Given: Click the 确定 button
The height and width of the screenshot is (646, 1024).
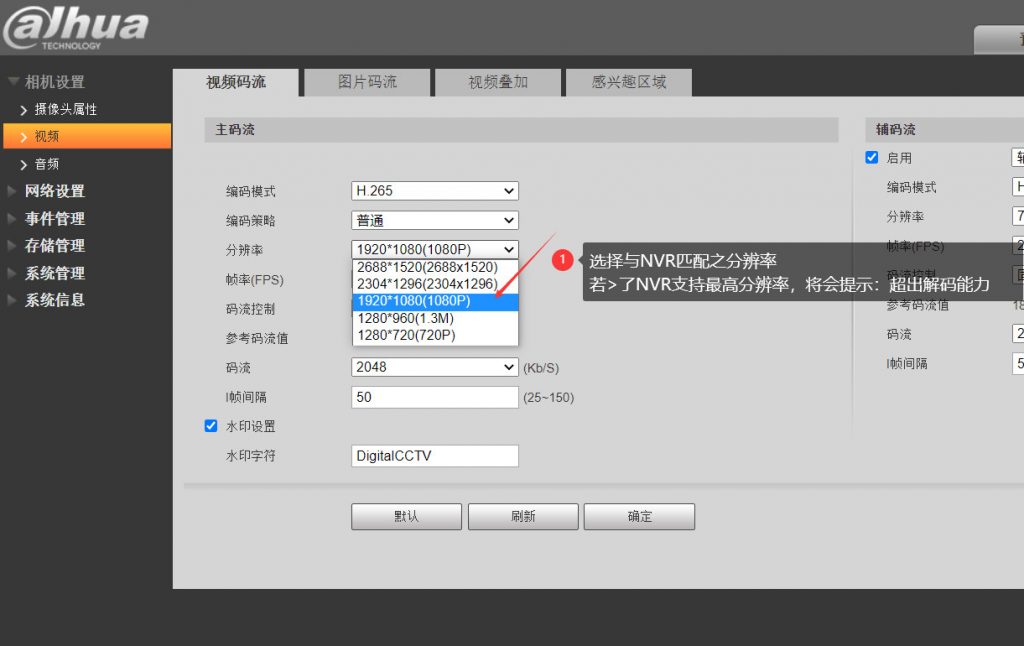Looking at the screenshot, I should [x=638, y=516].
